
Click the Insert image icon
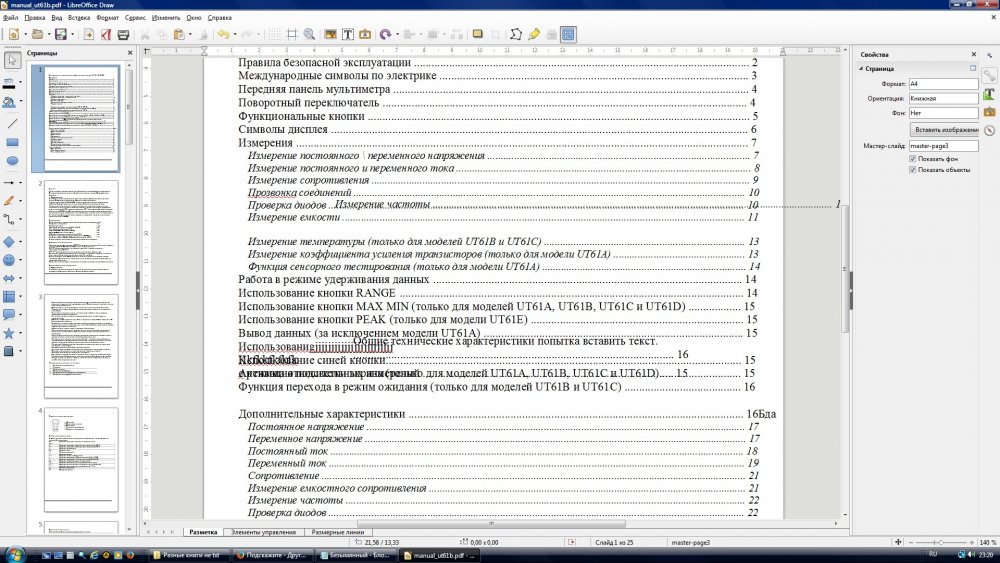pyautogui.click(x=330, y=34)
